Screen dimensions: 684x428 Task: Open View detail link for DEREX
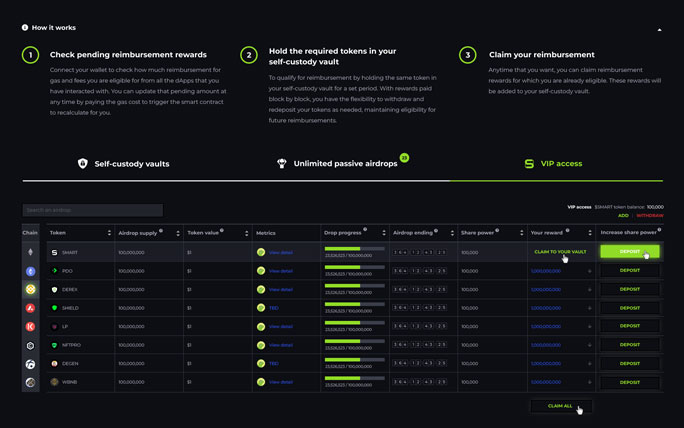click(280, 290)
